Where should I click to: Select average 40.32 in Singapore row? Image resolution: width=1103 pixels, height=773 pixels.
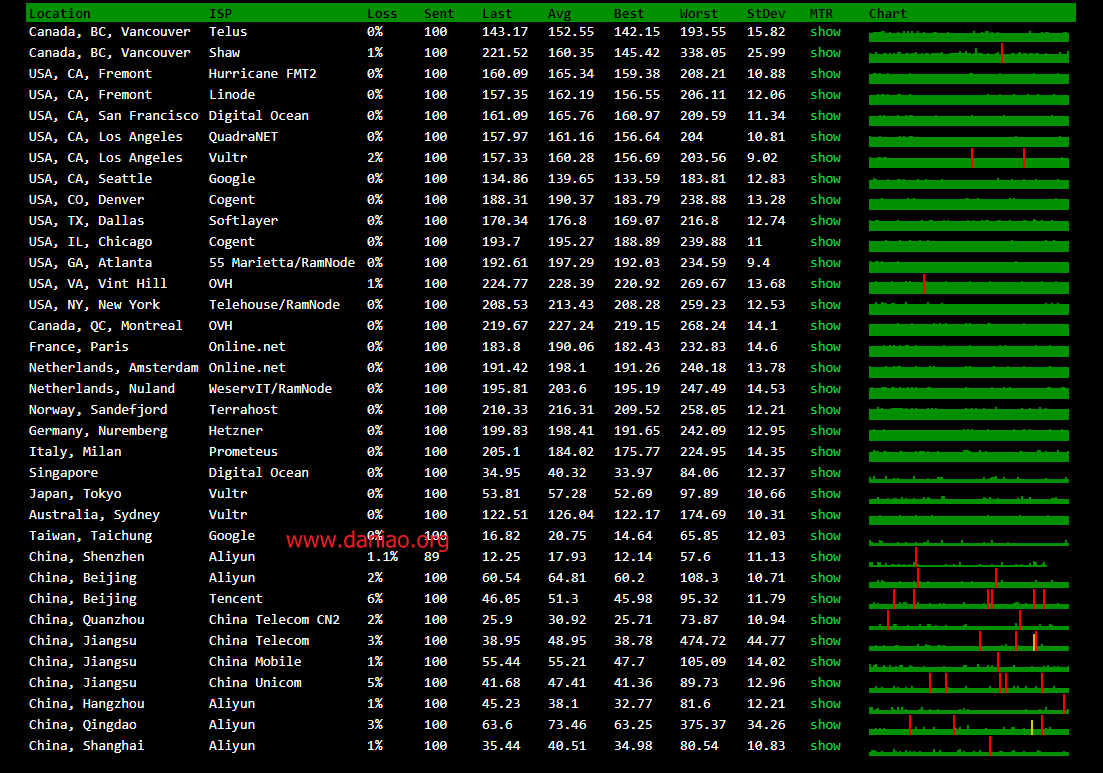click(567, 473)
